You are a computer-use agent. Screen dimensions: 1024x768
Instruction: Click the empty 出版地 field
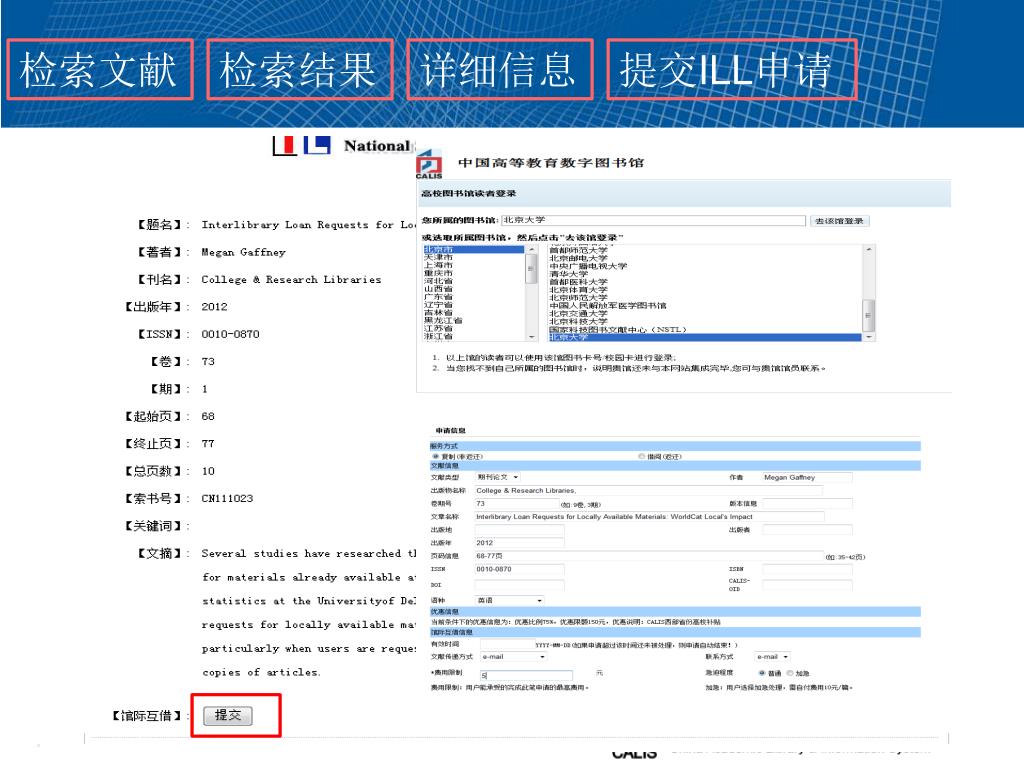(x=519, y=530)
